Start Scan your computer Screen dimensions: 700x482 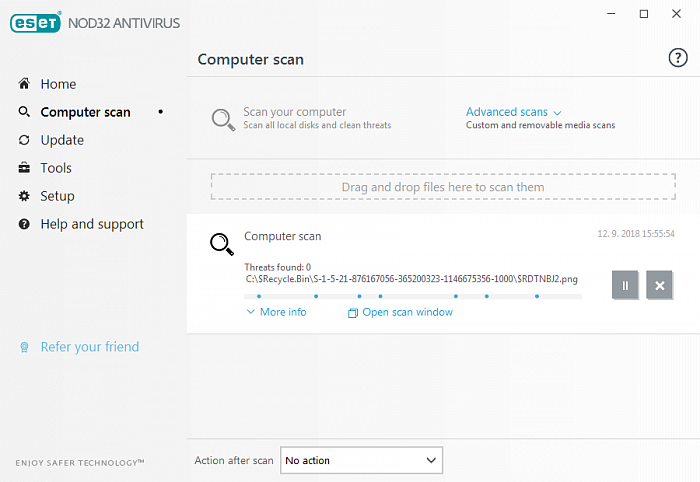point(295,112)
